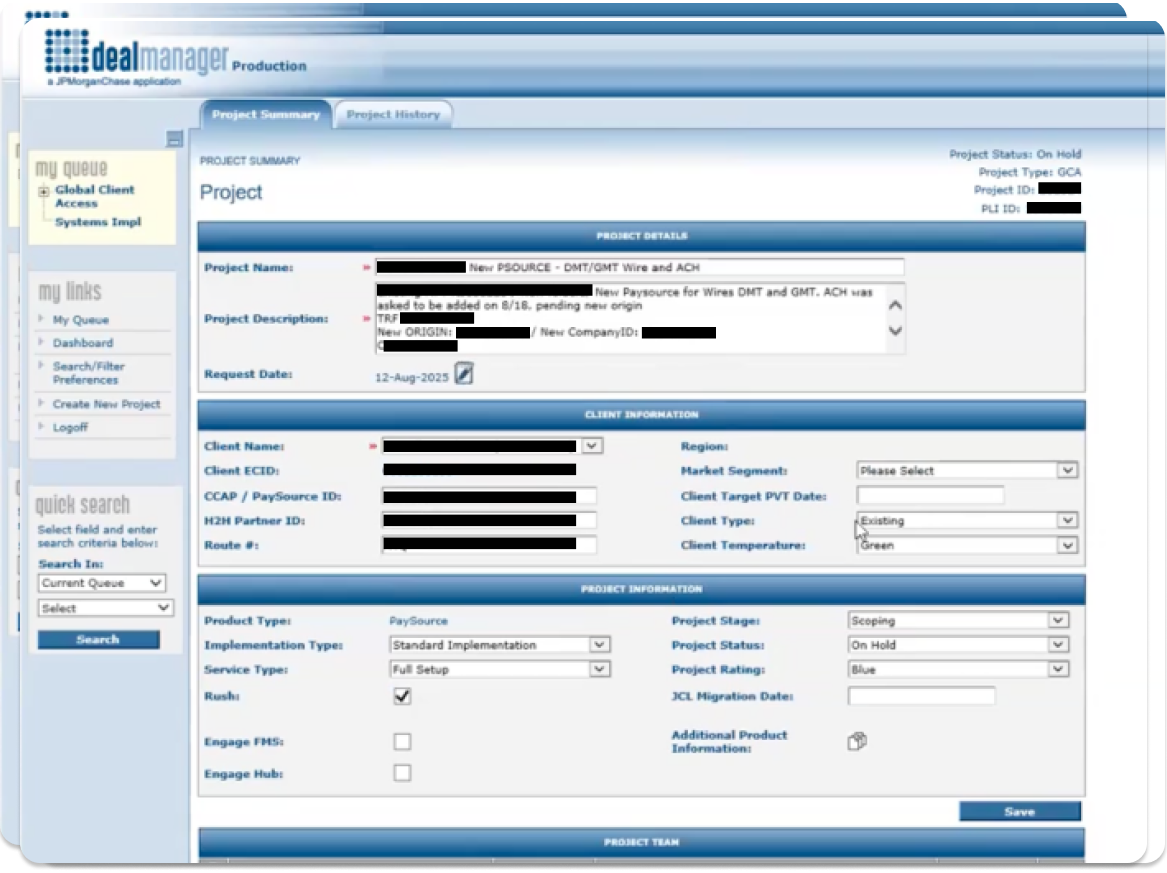Open the Market Segment dropdown
The height and width of the screenshot is (873, 1167).
(967, 470)
